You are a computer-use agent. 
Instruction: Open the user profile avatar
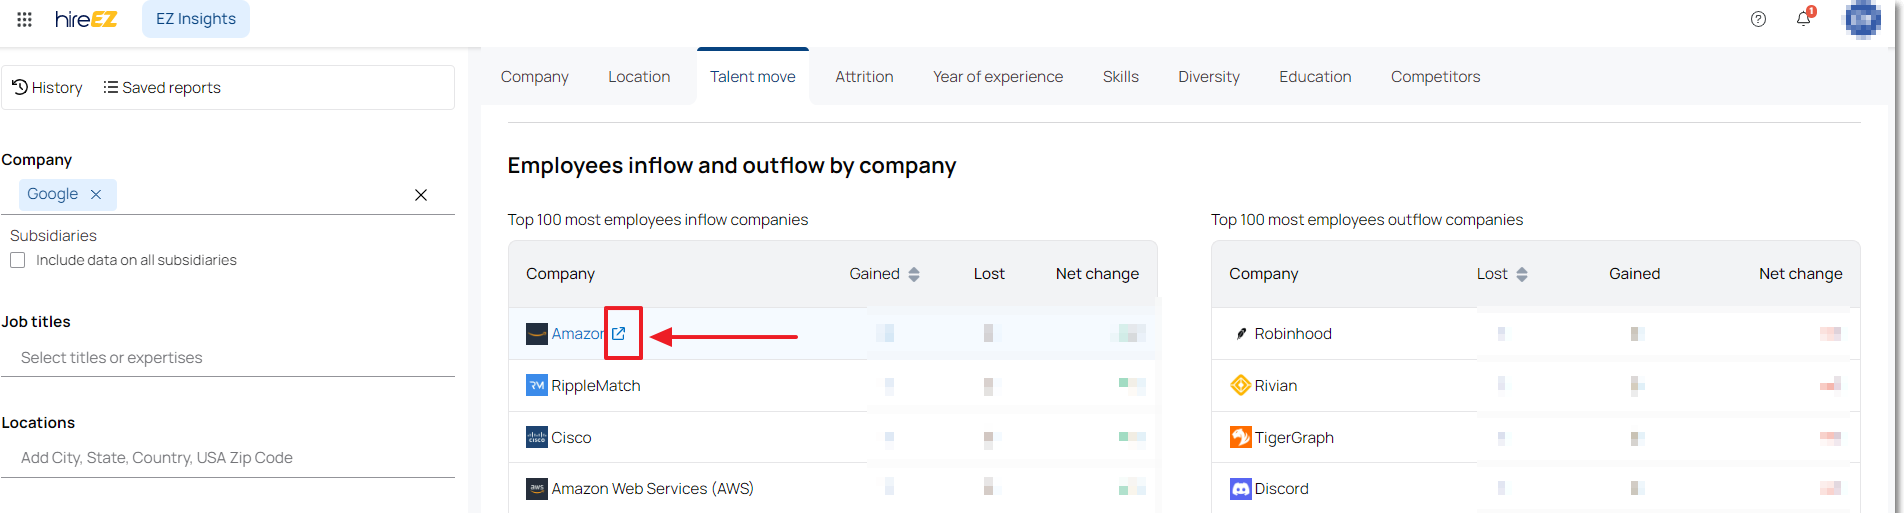(1862, 19)
